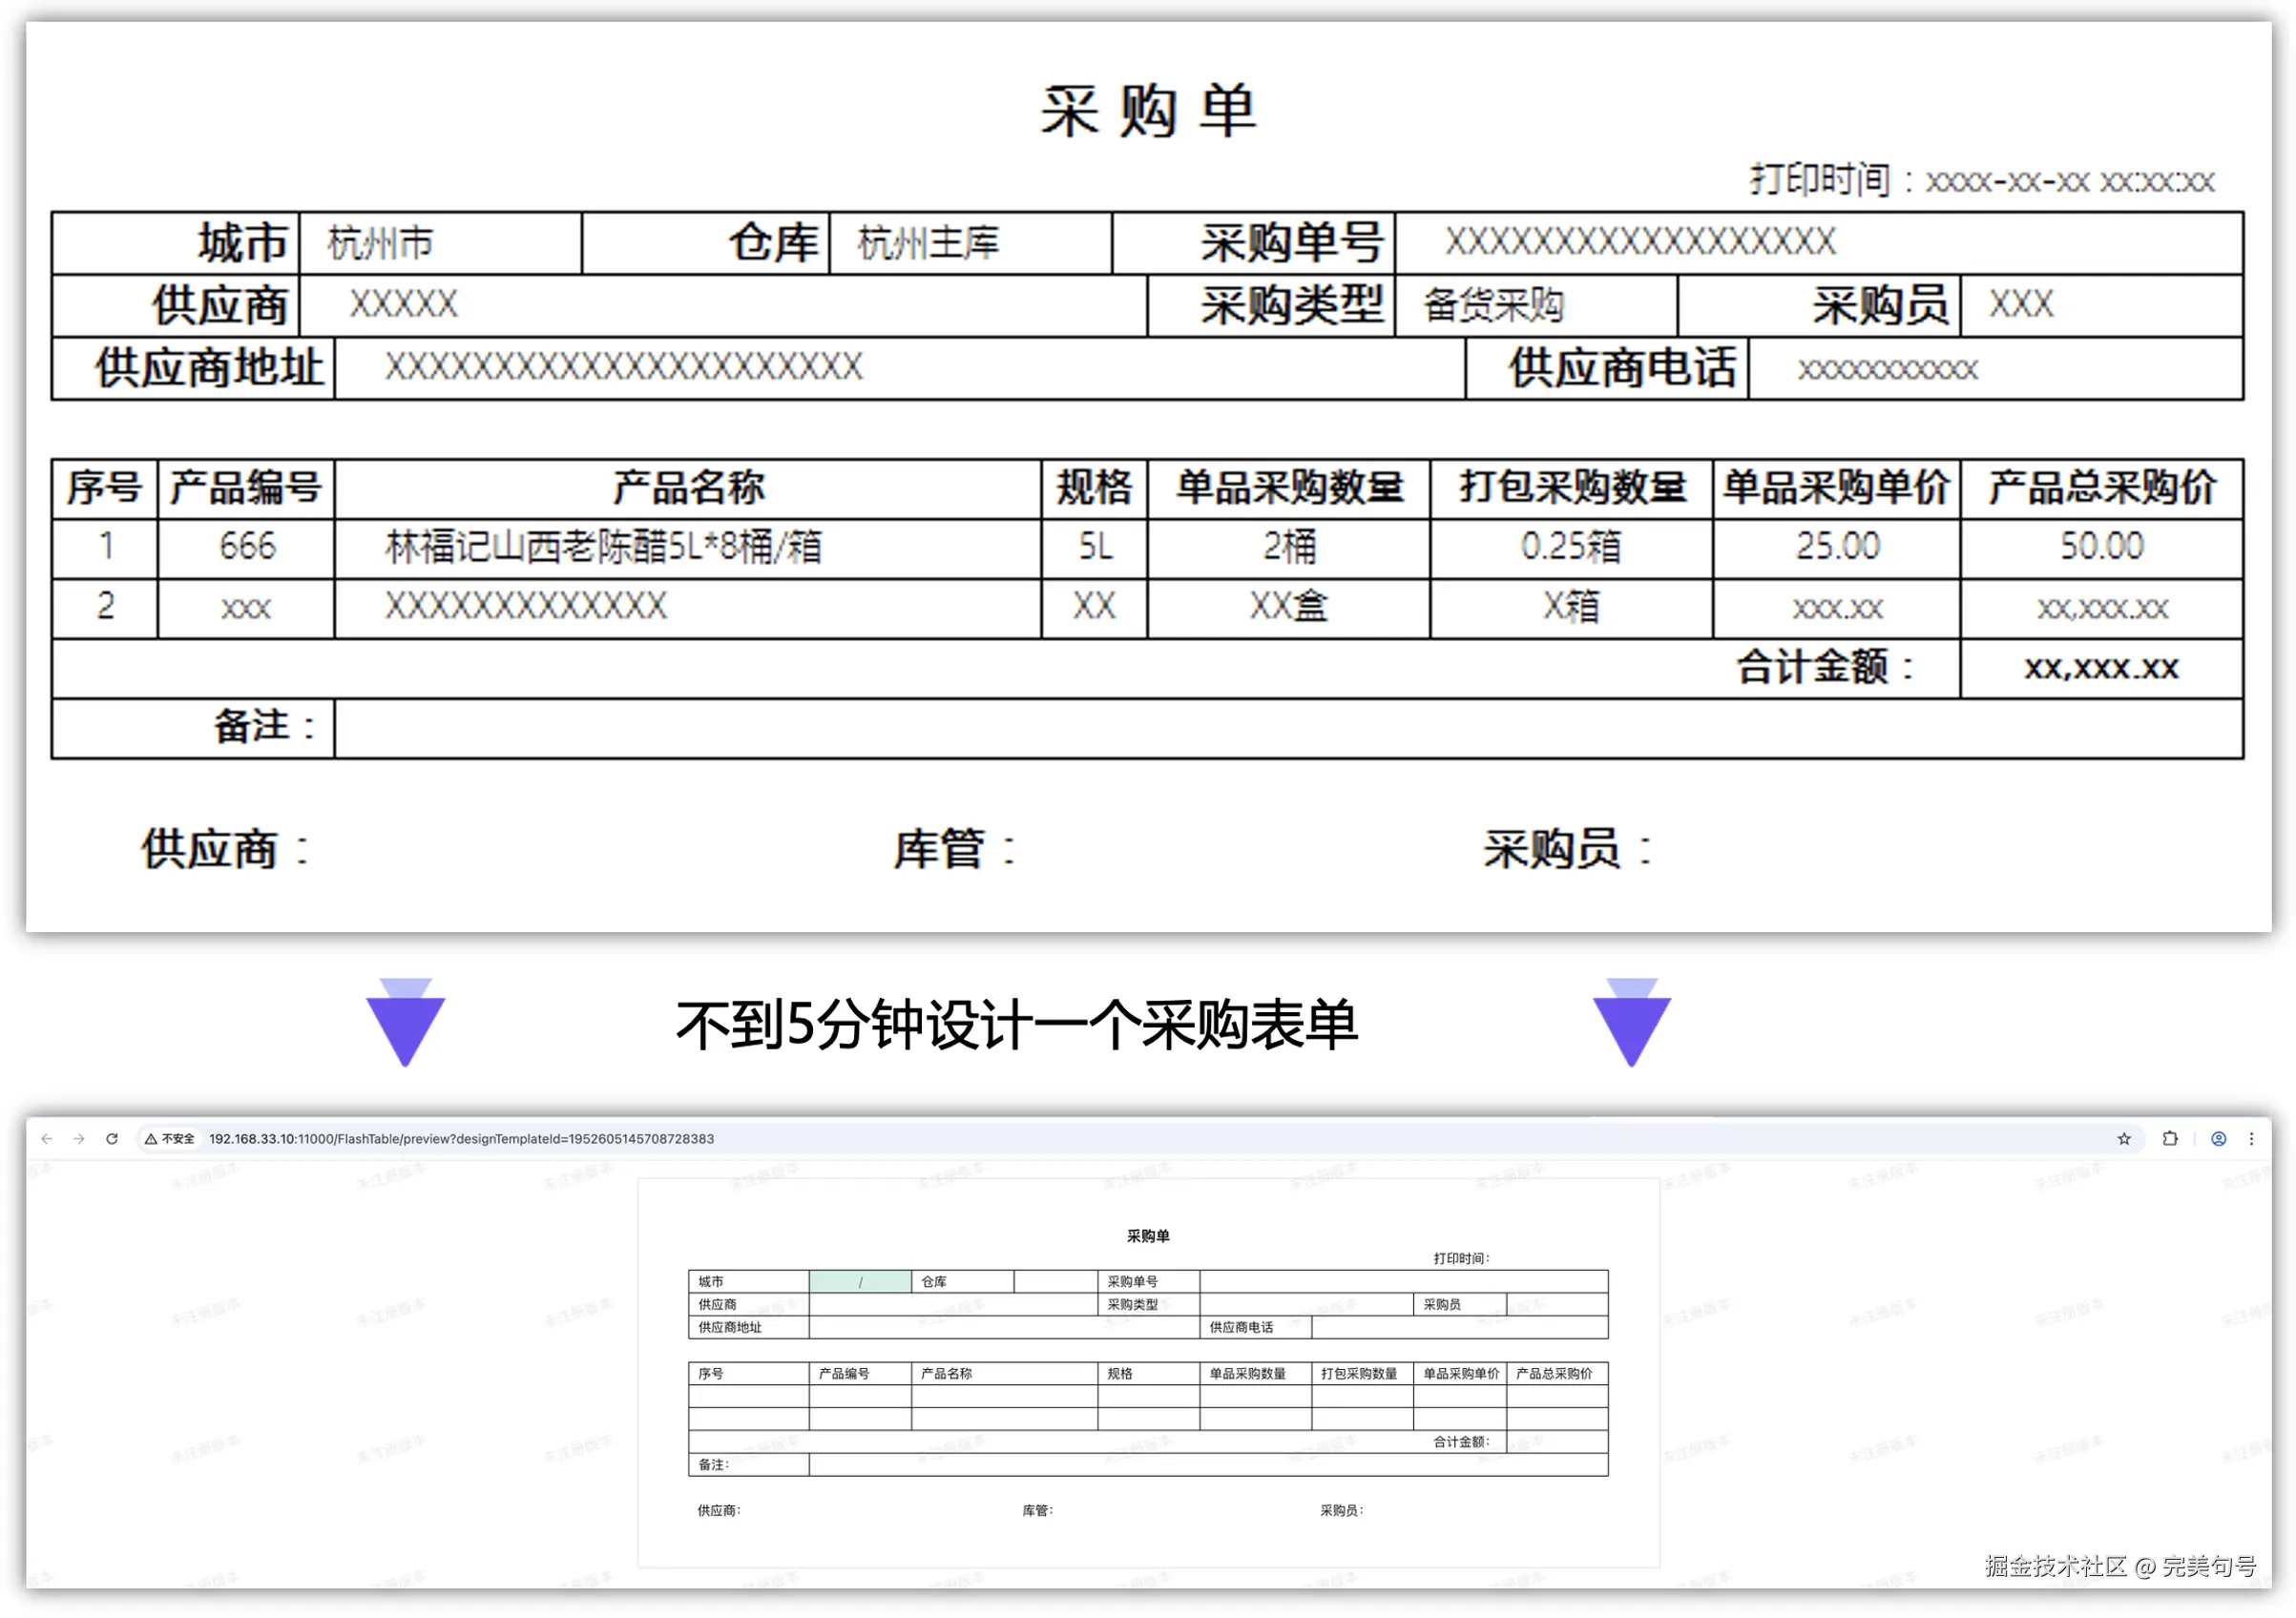
Task: Click the highlighted green 城市 value cell
Action: [859, 1281]
